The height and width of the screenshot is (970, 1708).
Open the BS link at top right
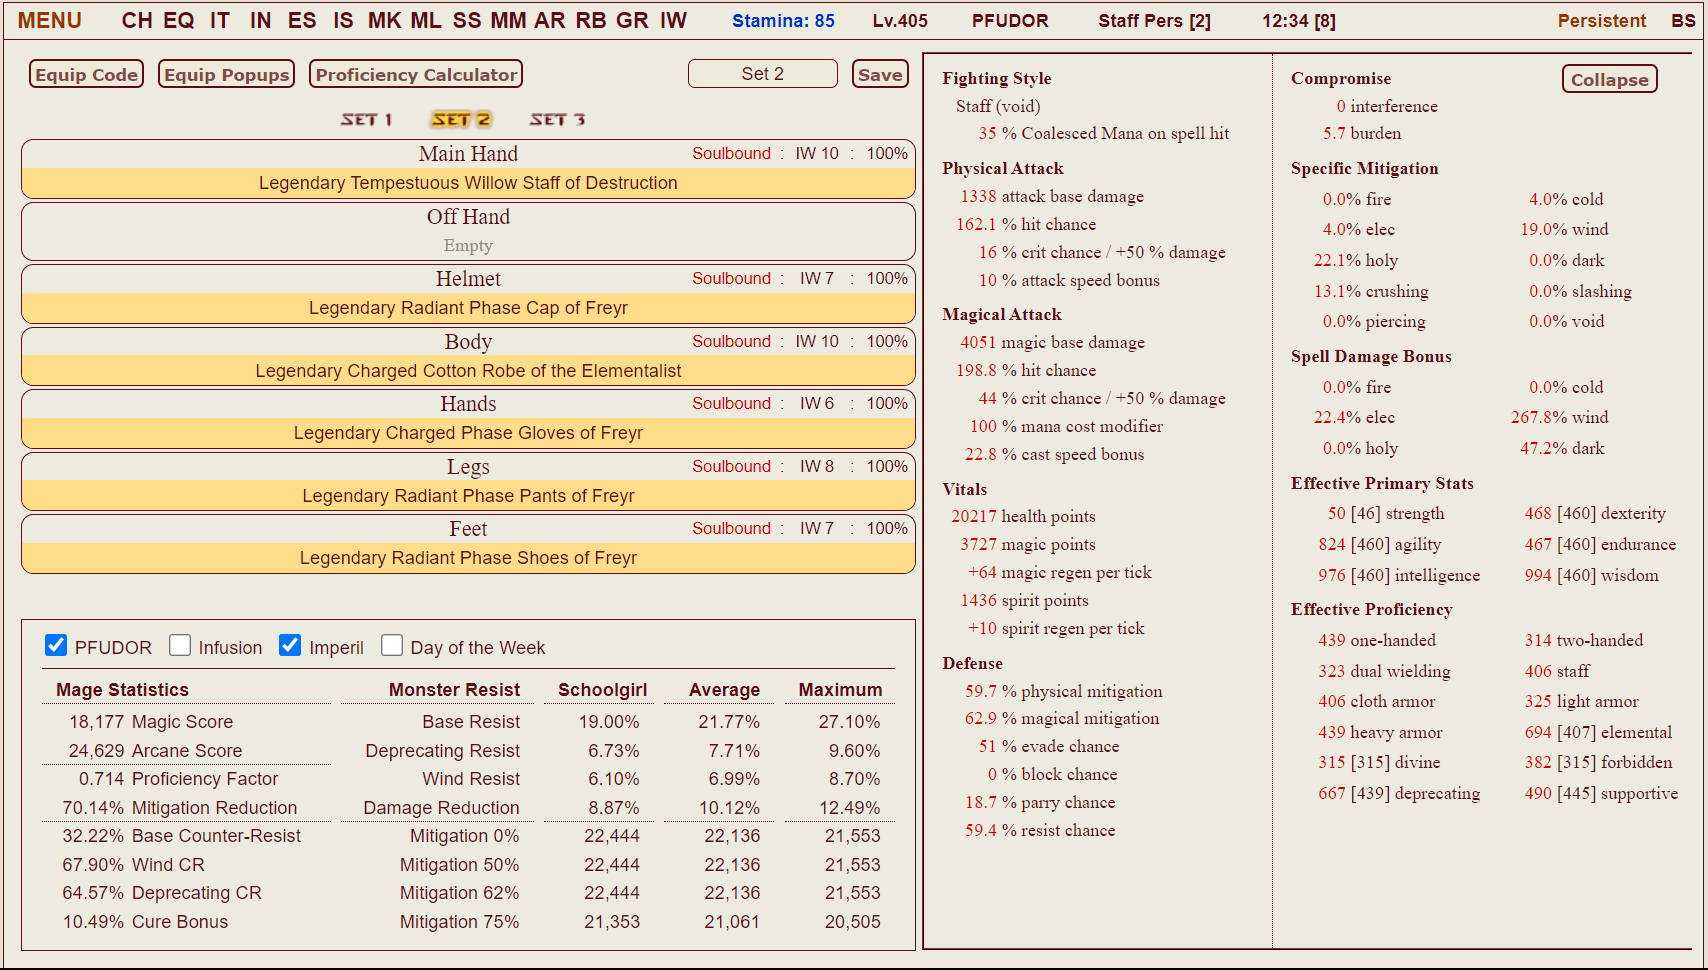click(1683, 21)
